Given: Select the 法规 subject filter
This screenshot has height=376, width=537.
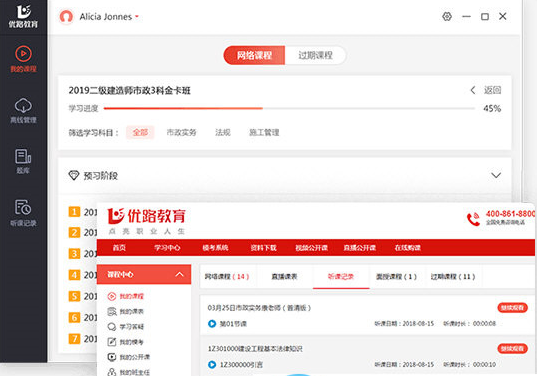Looking at the screenshot, I should (223, 132).
